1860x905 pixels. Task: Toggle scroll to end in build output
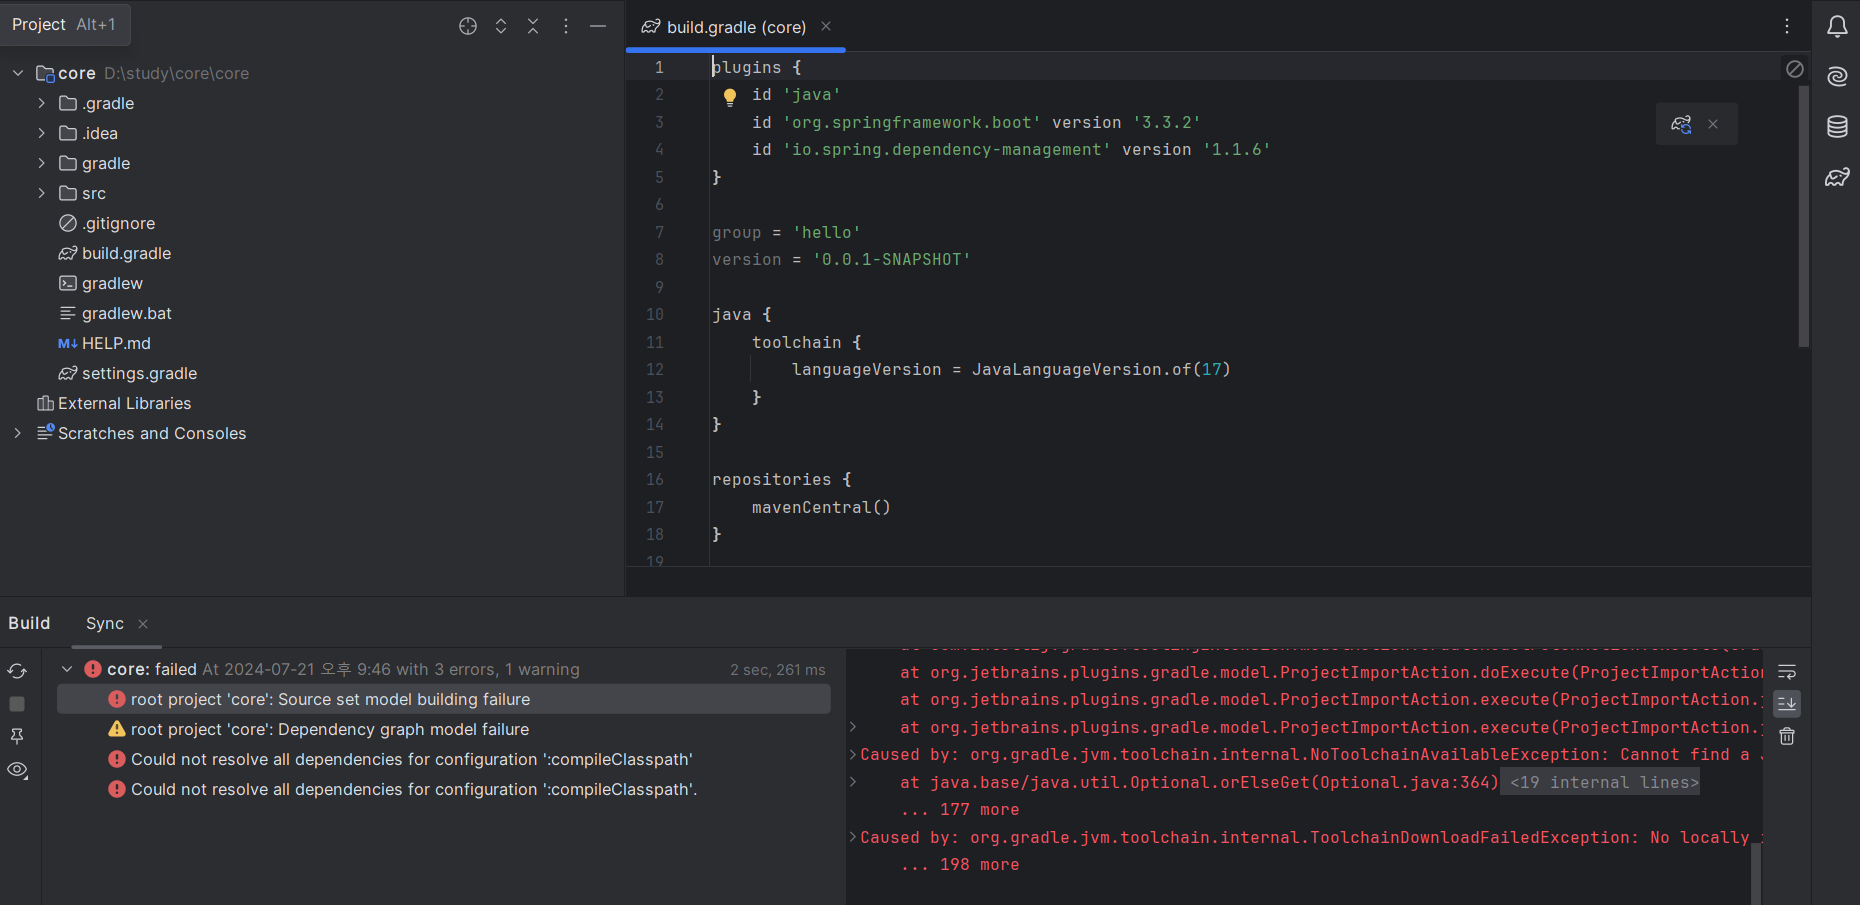point(1787,704)
